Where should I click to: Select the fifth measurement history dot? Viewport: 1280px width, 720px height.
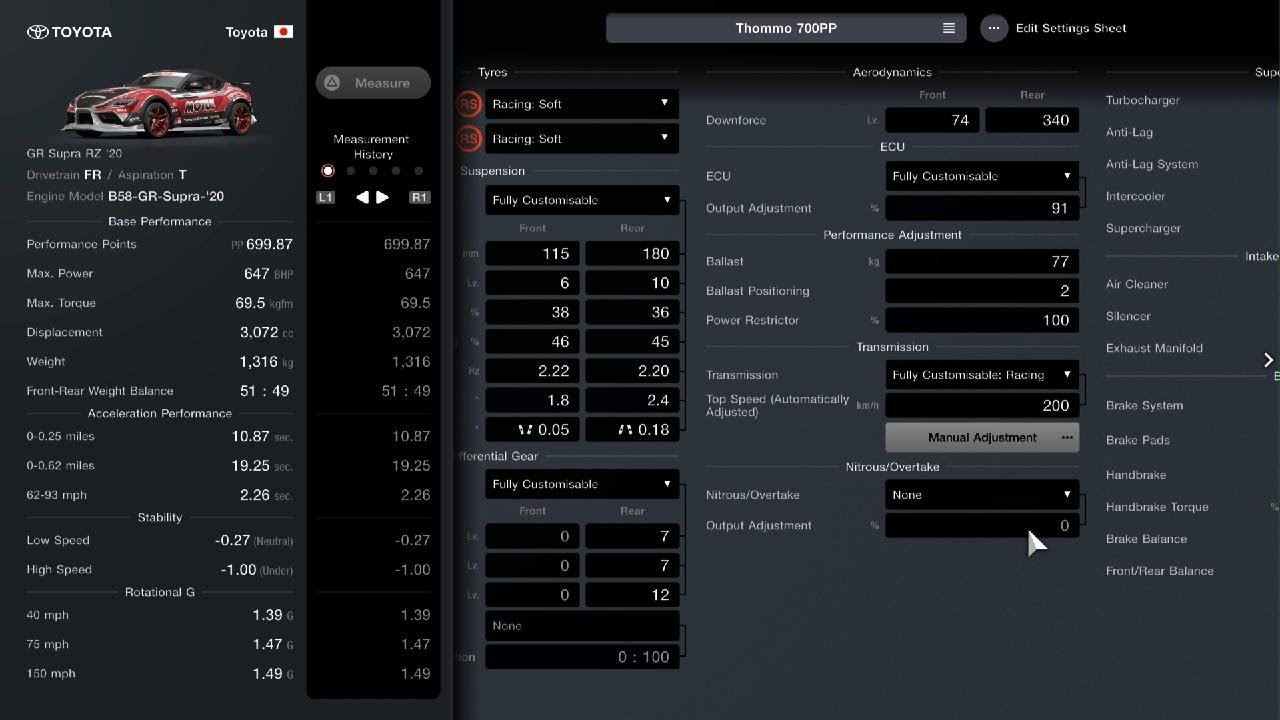(x=419, y=171)
